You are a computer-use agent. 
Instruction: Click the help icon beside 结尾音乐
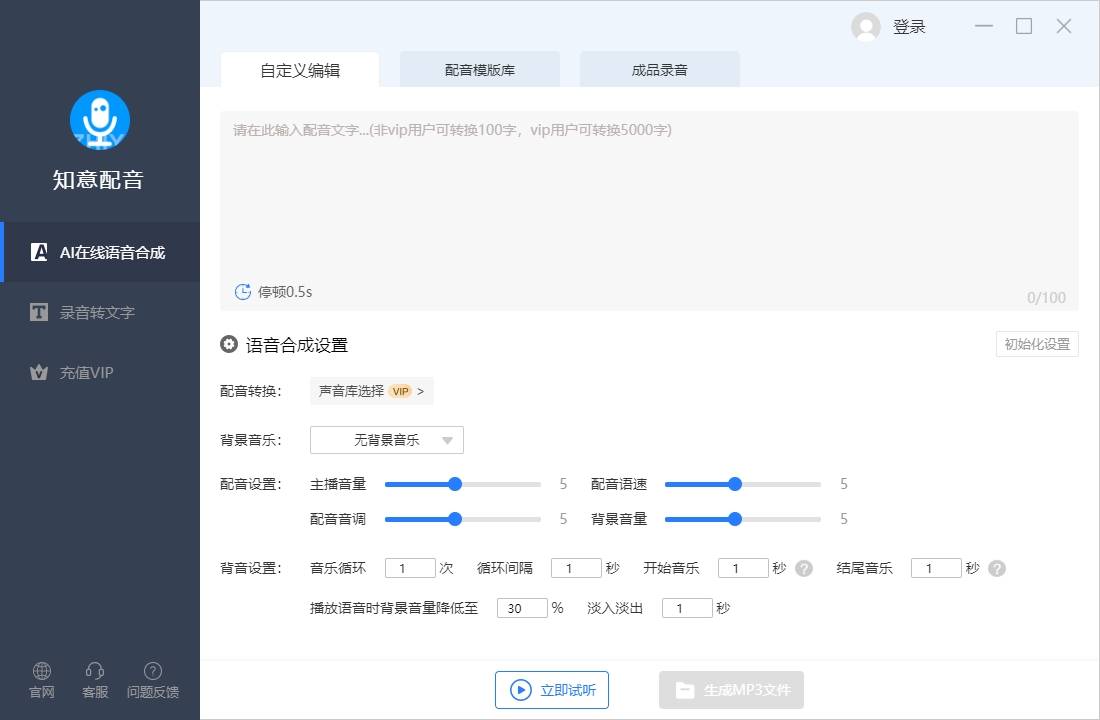(996, 567)
